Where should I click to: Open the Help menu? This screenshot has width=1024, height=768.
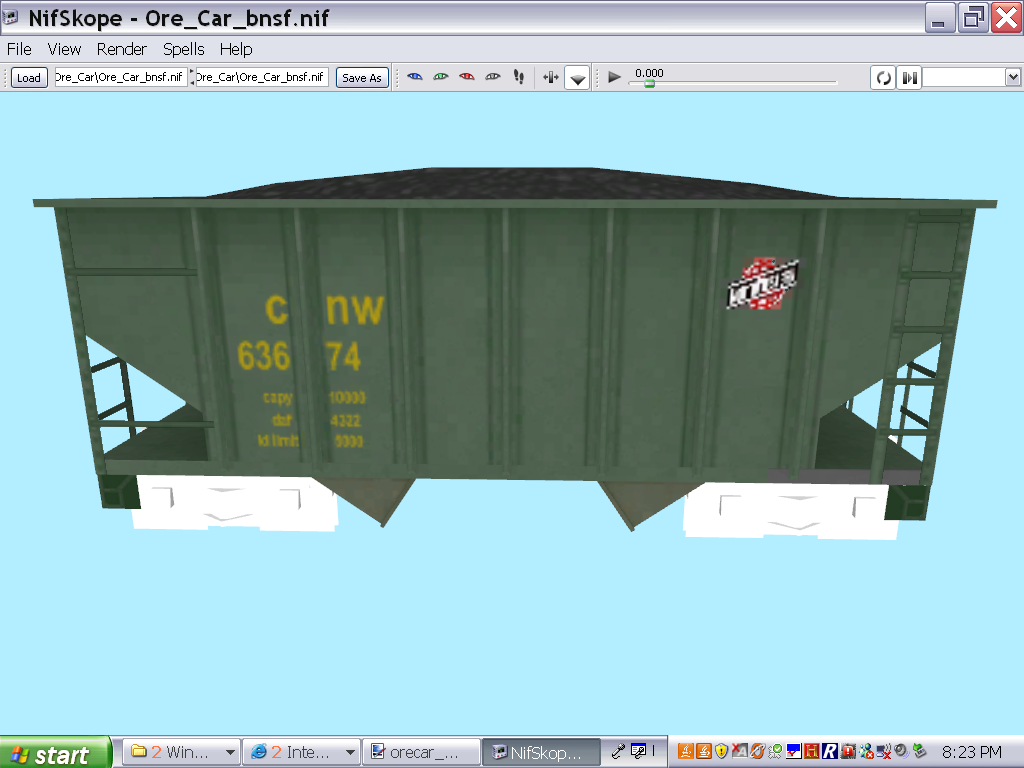click(x=236, y=49)
